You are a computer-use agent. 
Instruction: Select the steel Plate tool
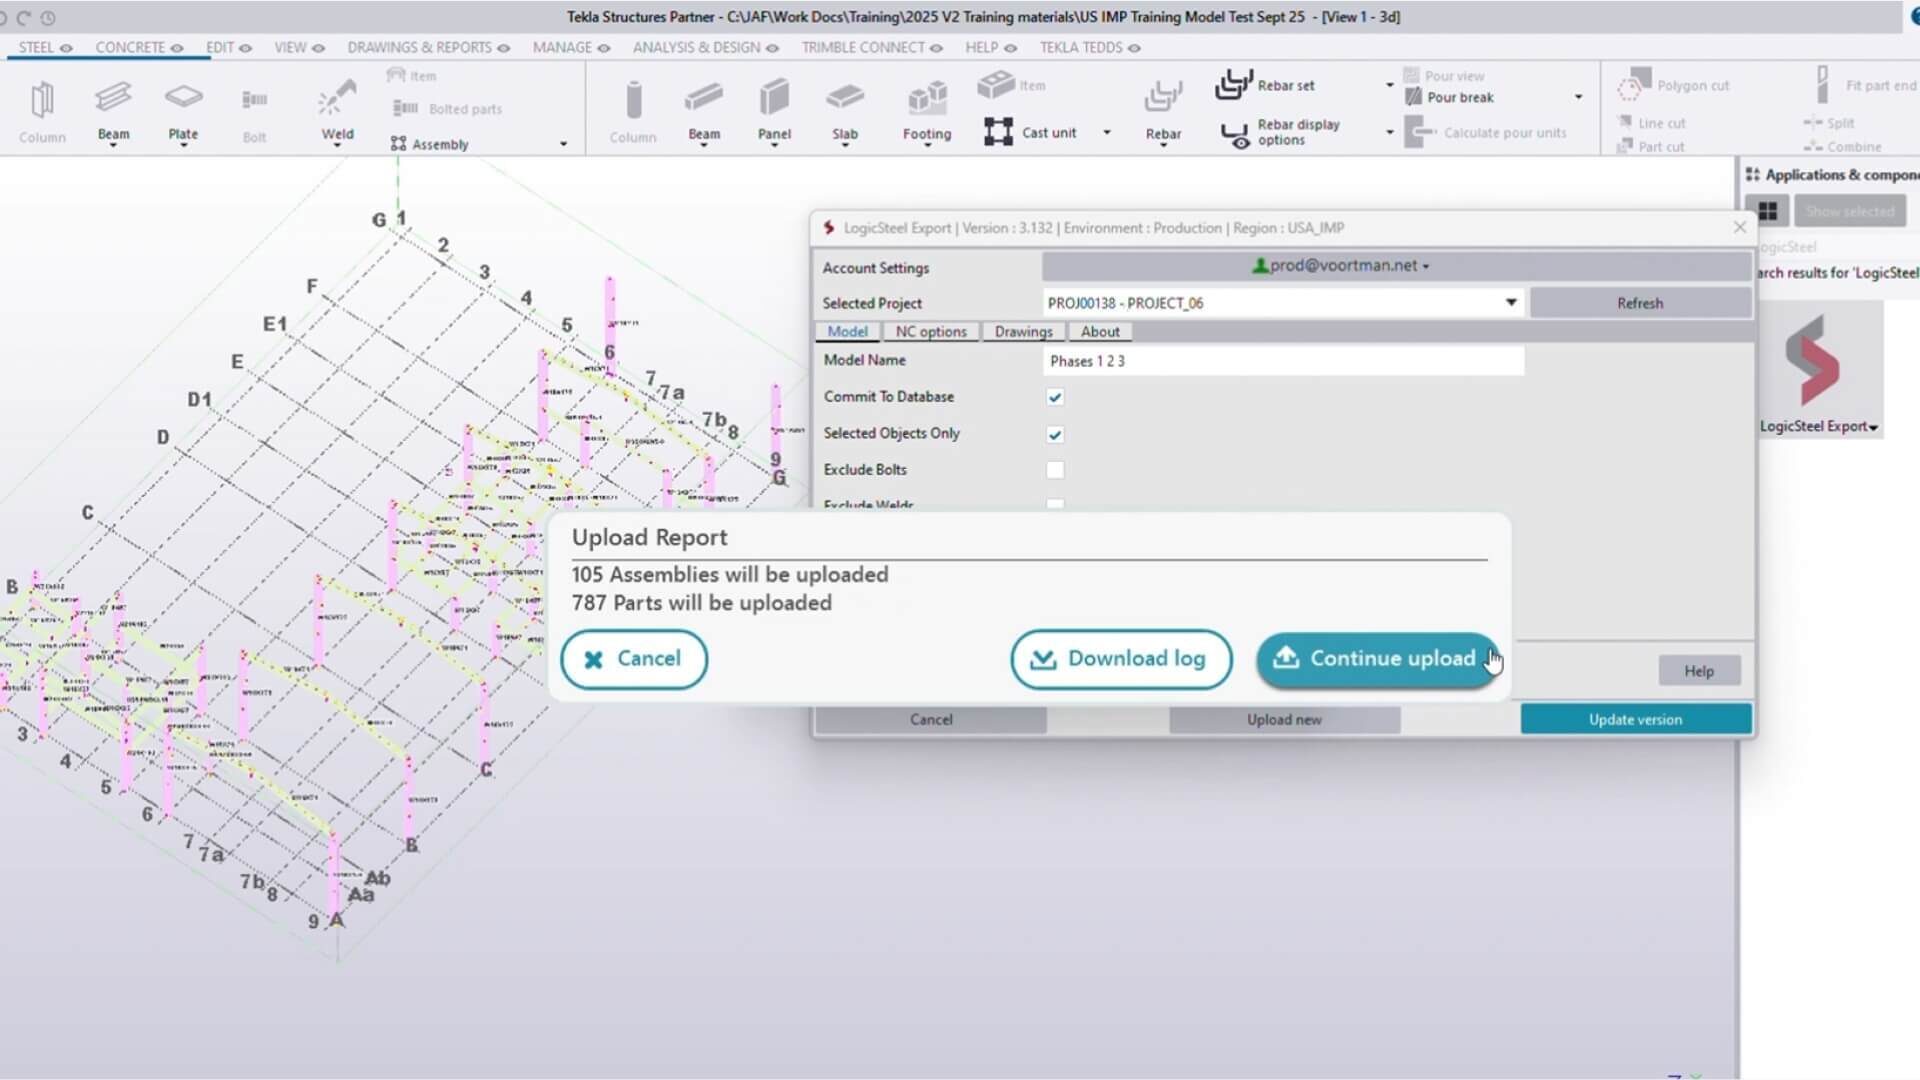pos(183,111)
